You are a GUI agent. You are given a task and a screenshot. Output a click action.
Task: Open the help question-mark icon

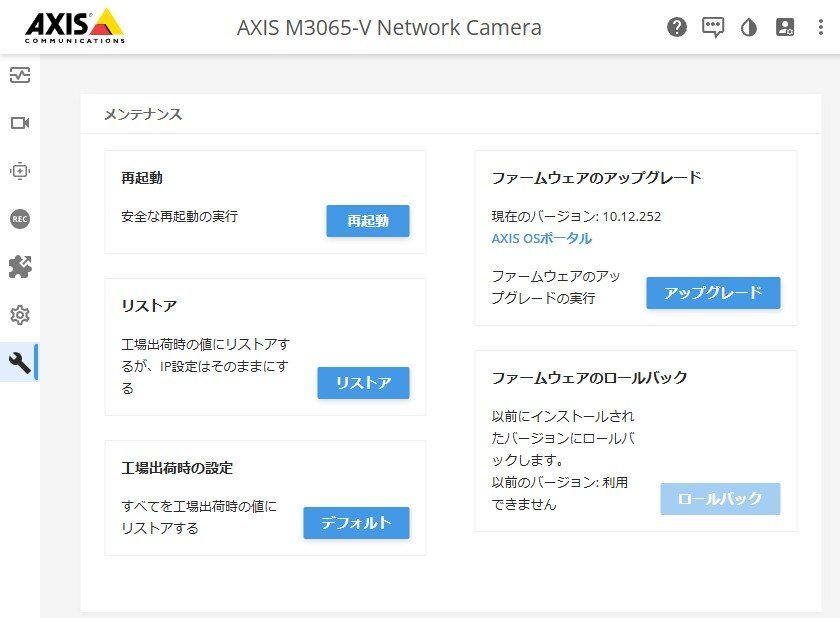tap(677, 27)
